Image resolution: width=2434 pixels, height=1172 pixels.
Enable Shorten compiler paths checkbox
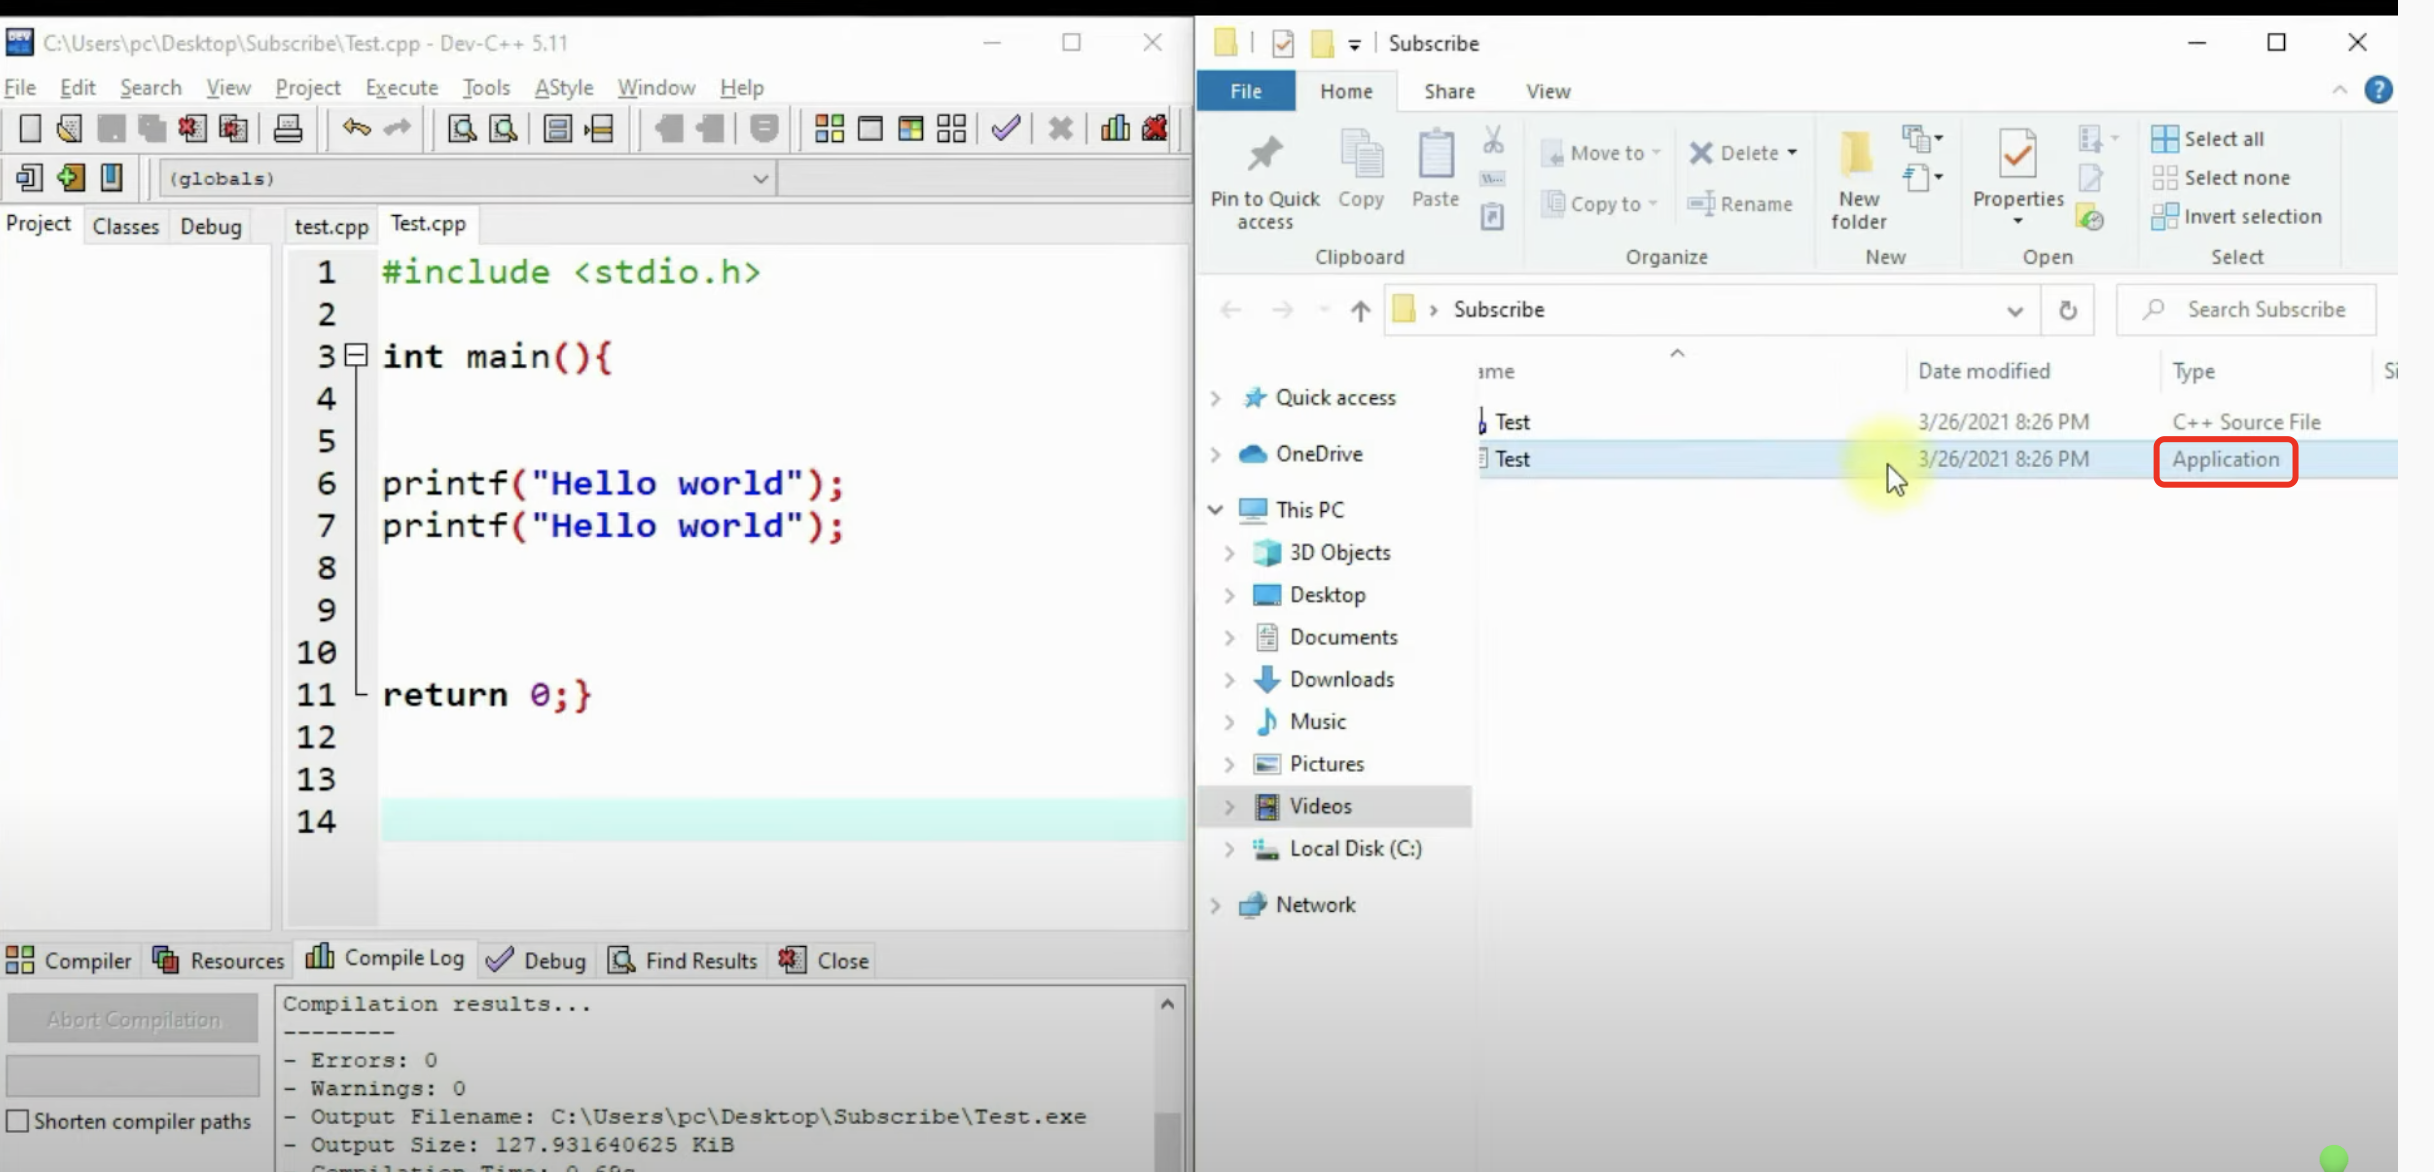click(x=18, y=1121)
